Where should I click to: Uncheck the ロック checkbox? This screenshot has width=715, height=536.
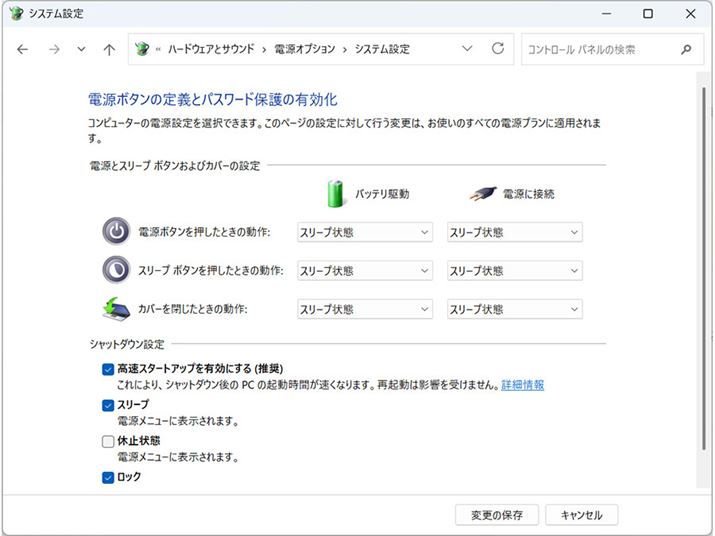(108, 478)
